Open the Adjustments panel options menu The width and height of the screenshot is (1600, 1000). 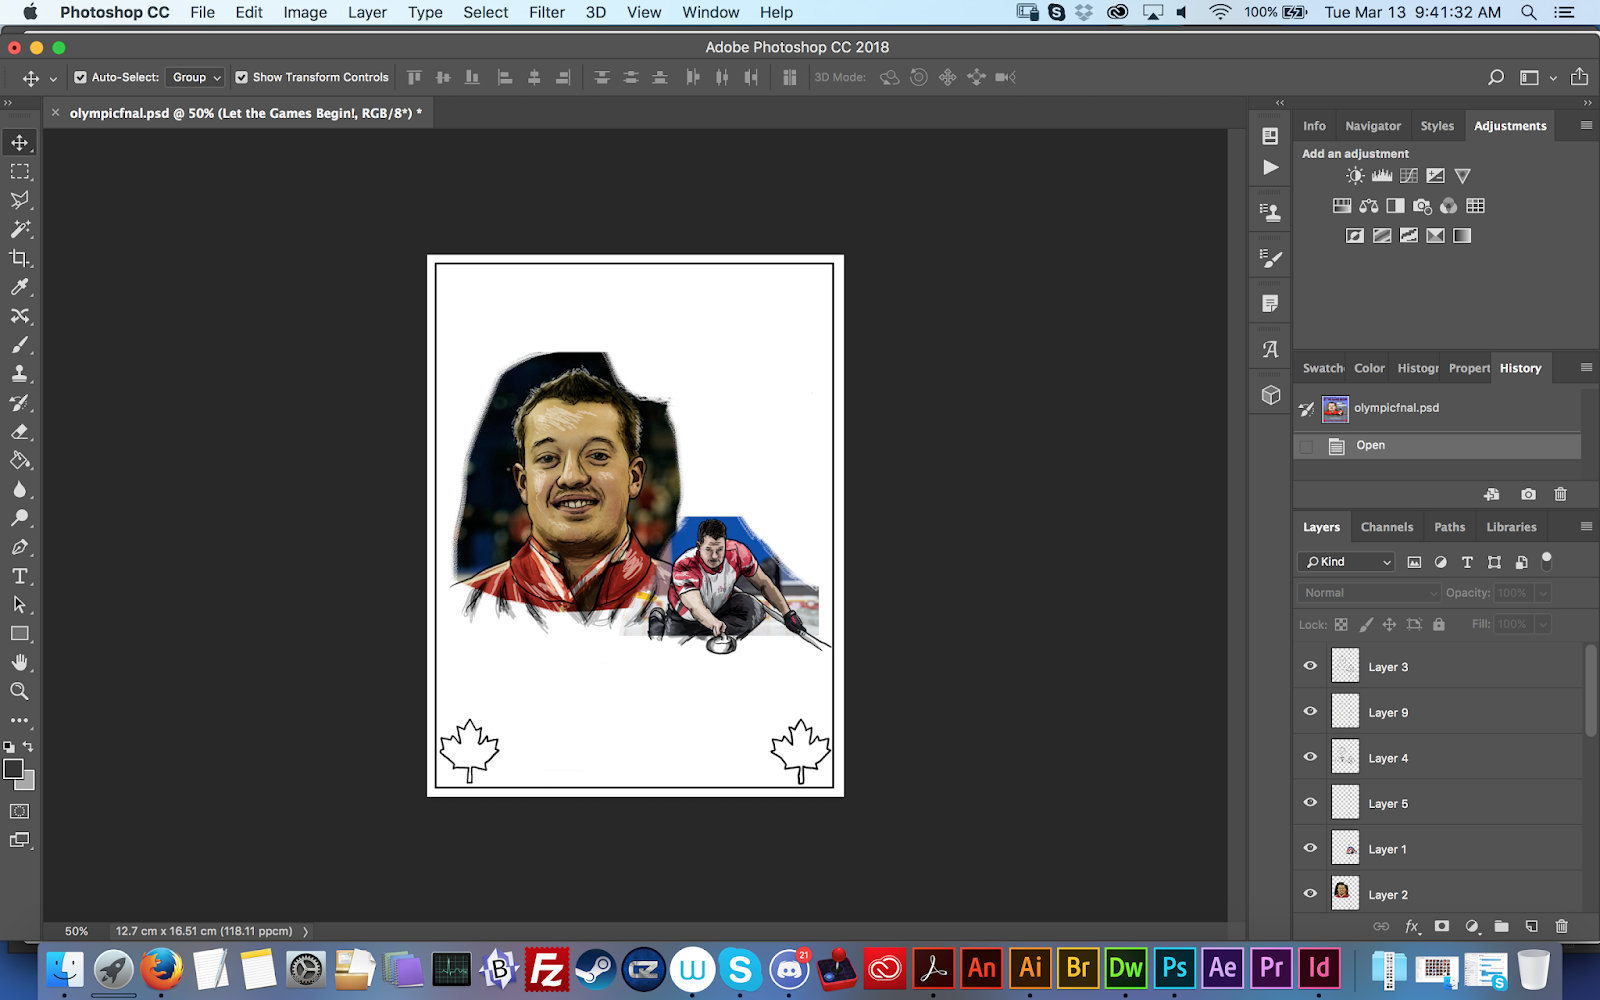1586,126
